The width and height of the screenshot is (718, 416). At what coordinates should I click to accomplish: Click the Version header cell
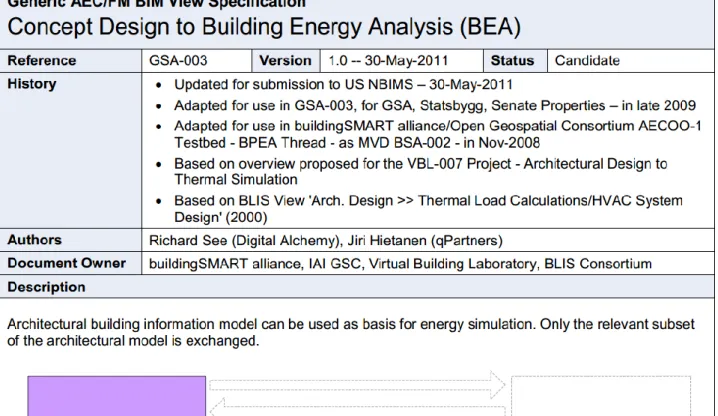click(285, 60)
